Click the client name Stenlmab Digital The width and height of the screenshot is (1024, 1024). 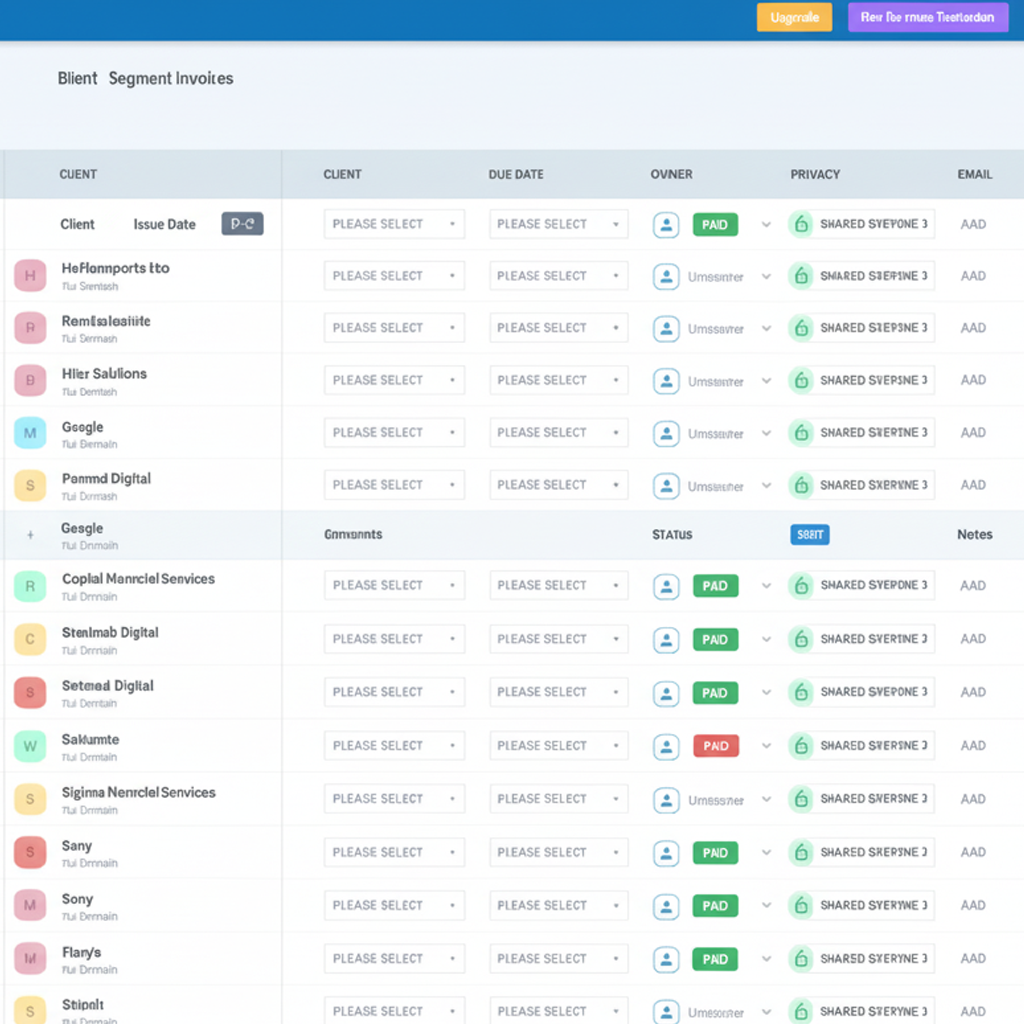[108, 632]
